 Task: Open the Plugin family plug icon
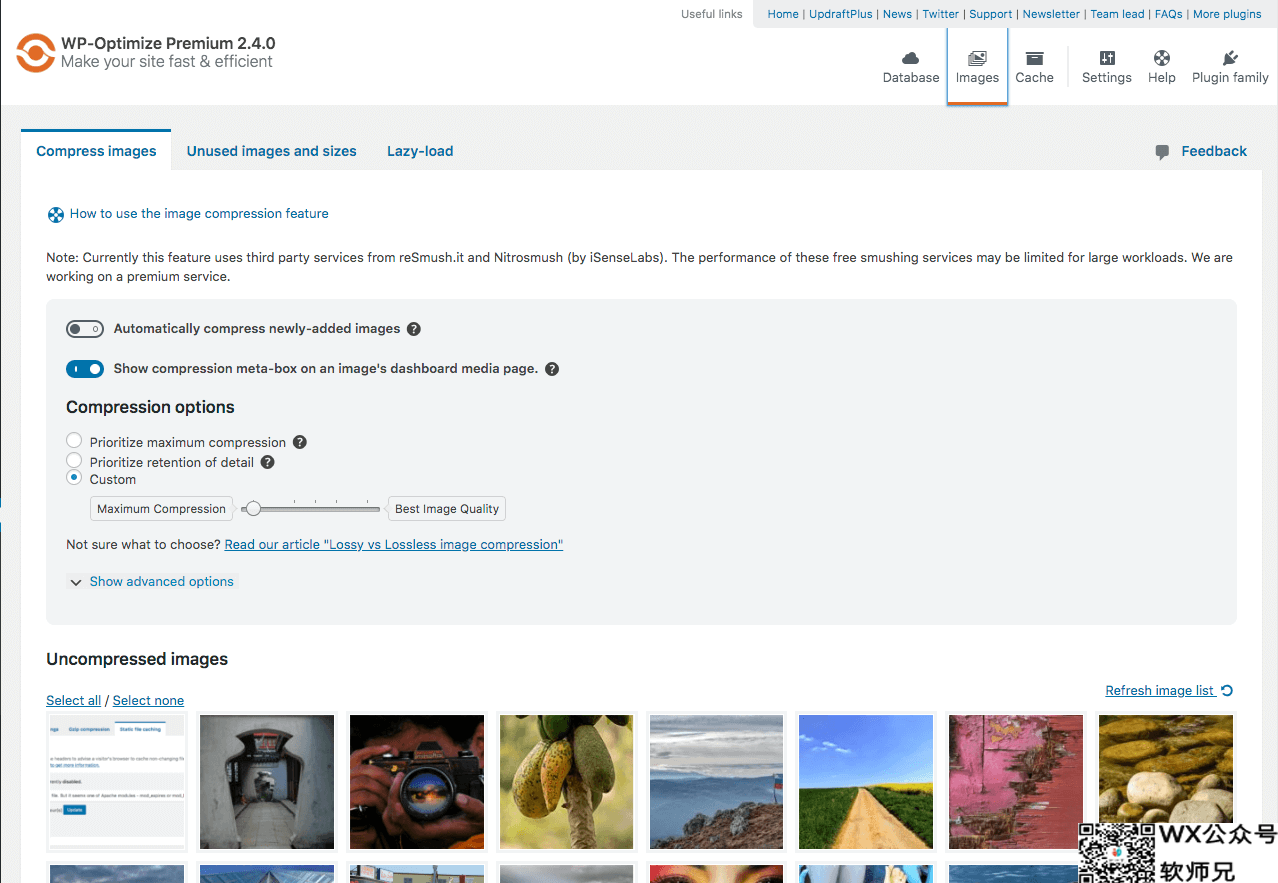click(1230, 58)
